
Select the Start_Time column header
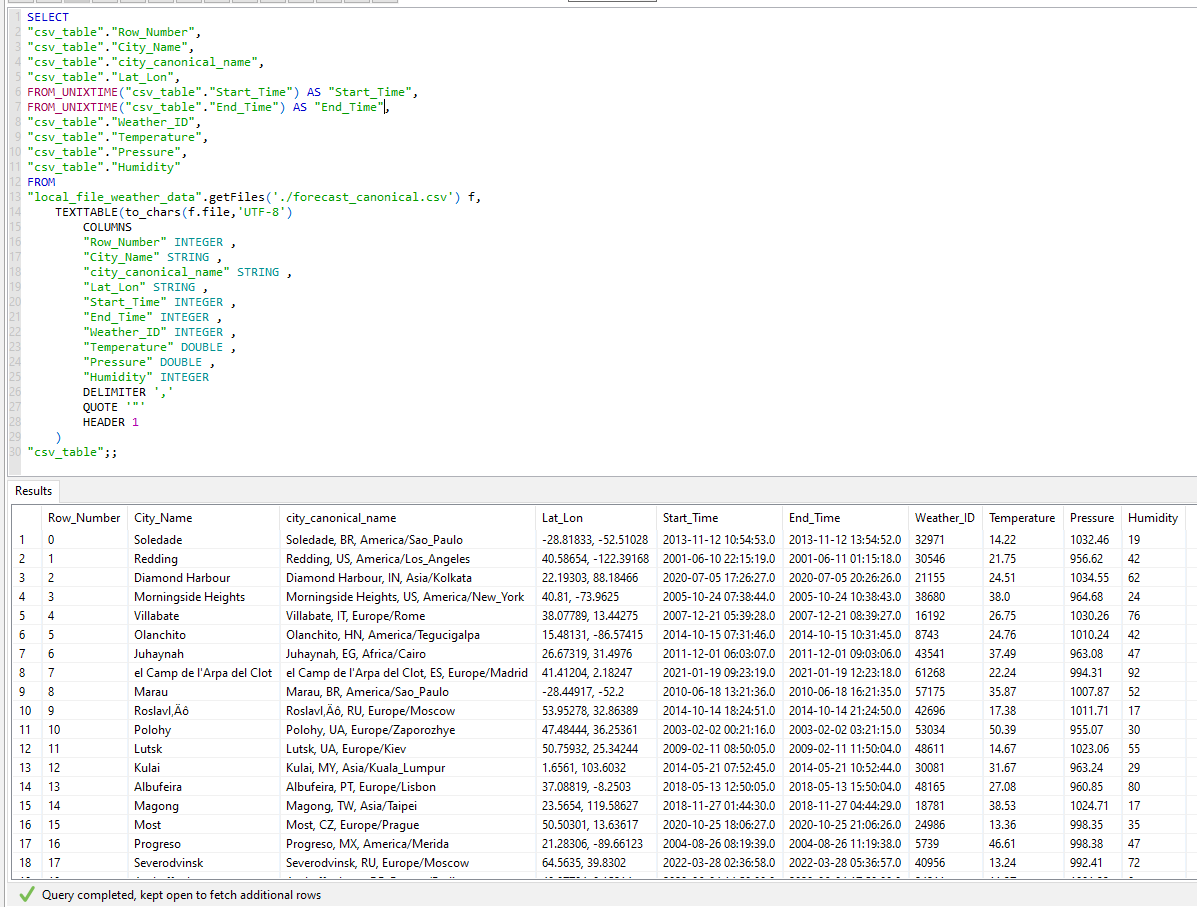tap(690, 518)
